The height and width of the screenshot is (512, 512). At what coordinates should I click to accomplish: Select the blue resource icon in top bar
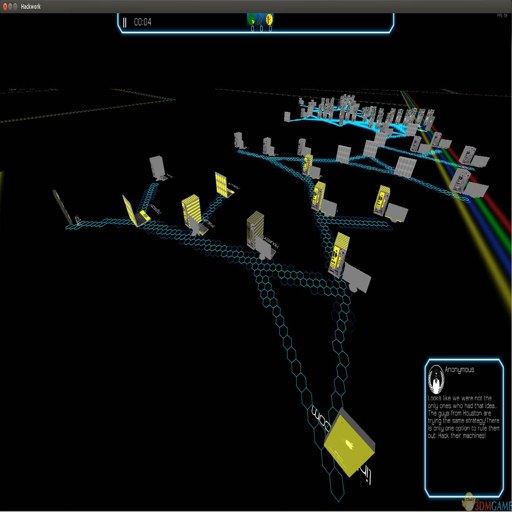(261, 19)
